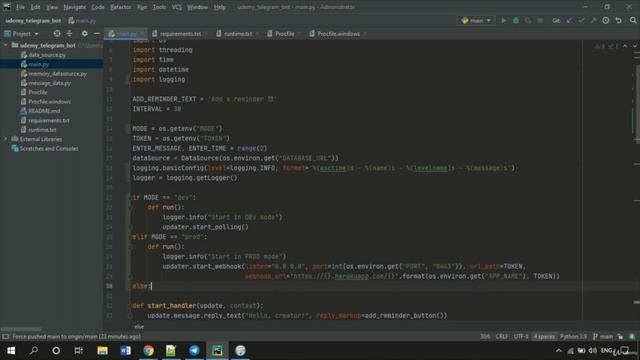The image size is (640, 360).
Task: Click main.py breadcrumb in navigation bar
Action: point(82,20)
